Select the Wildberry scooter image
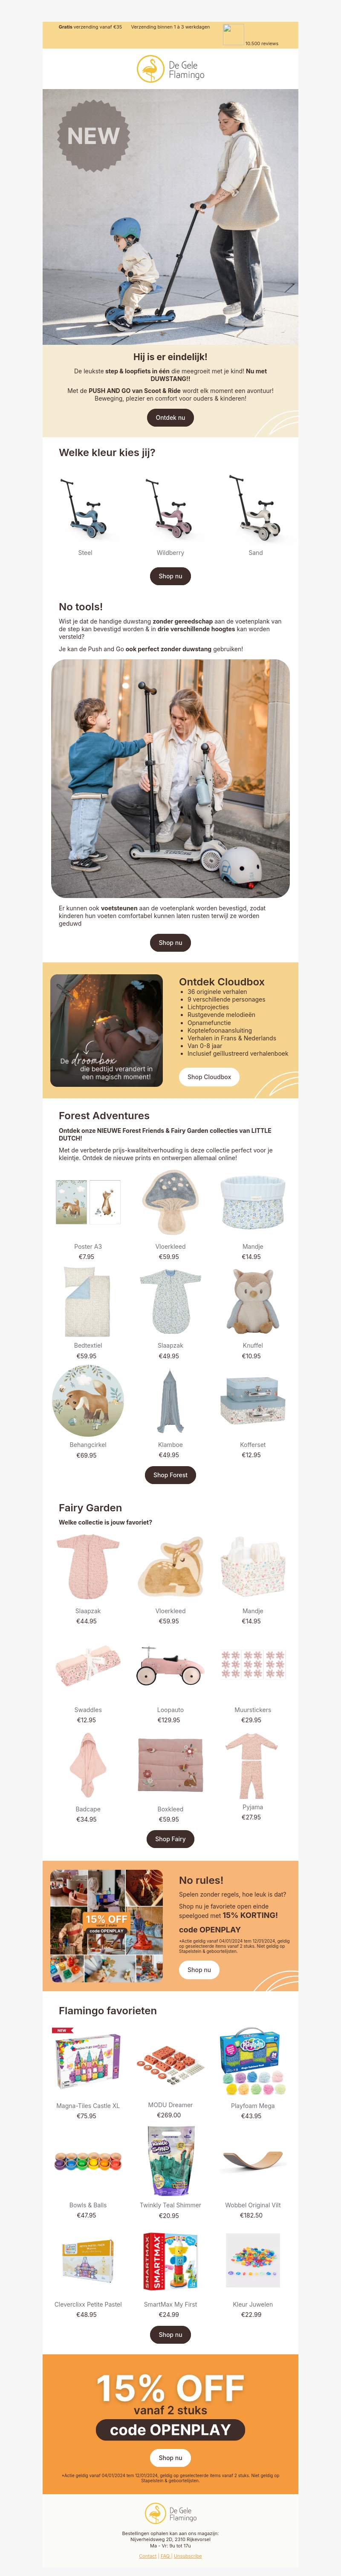The width and height of the screenshot is (341, 2576). coord(170,507)
